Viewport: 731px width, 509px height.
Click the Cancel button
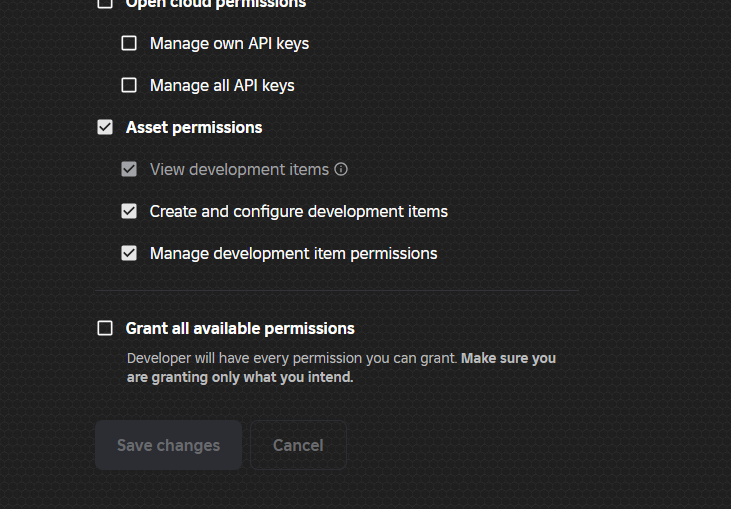298,445
